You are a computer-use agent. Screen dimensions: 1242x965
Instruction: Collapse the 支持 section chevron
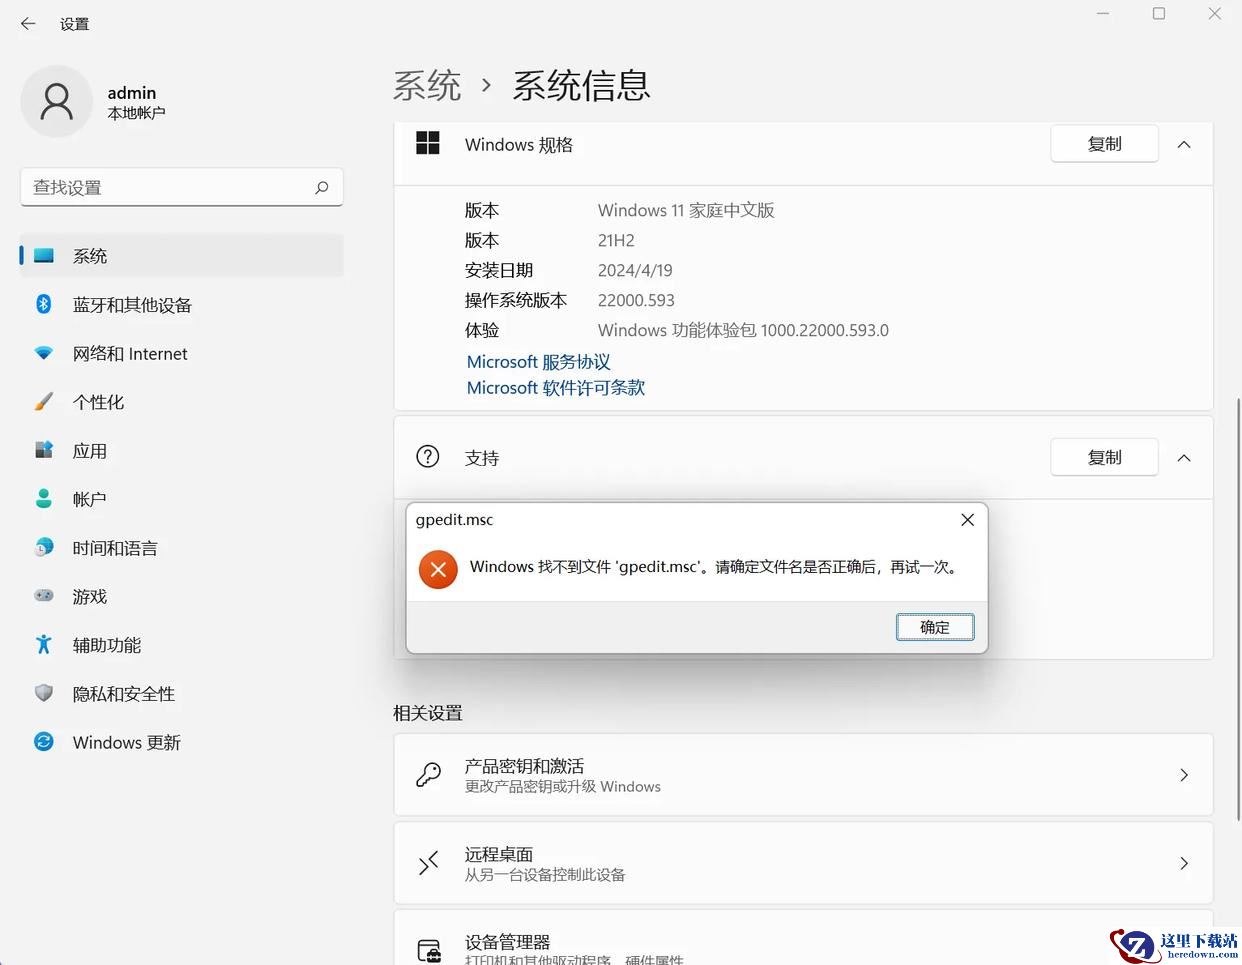[1184, 458]
